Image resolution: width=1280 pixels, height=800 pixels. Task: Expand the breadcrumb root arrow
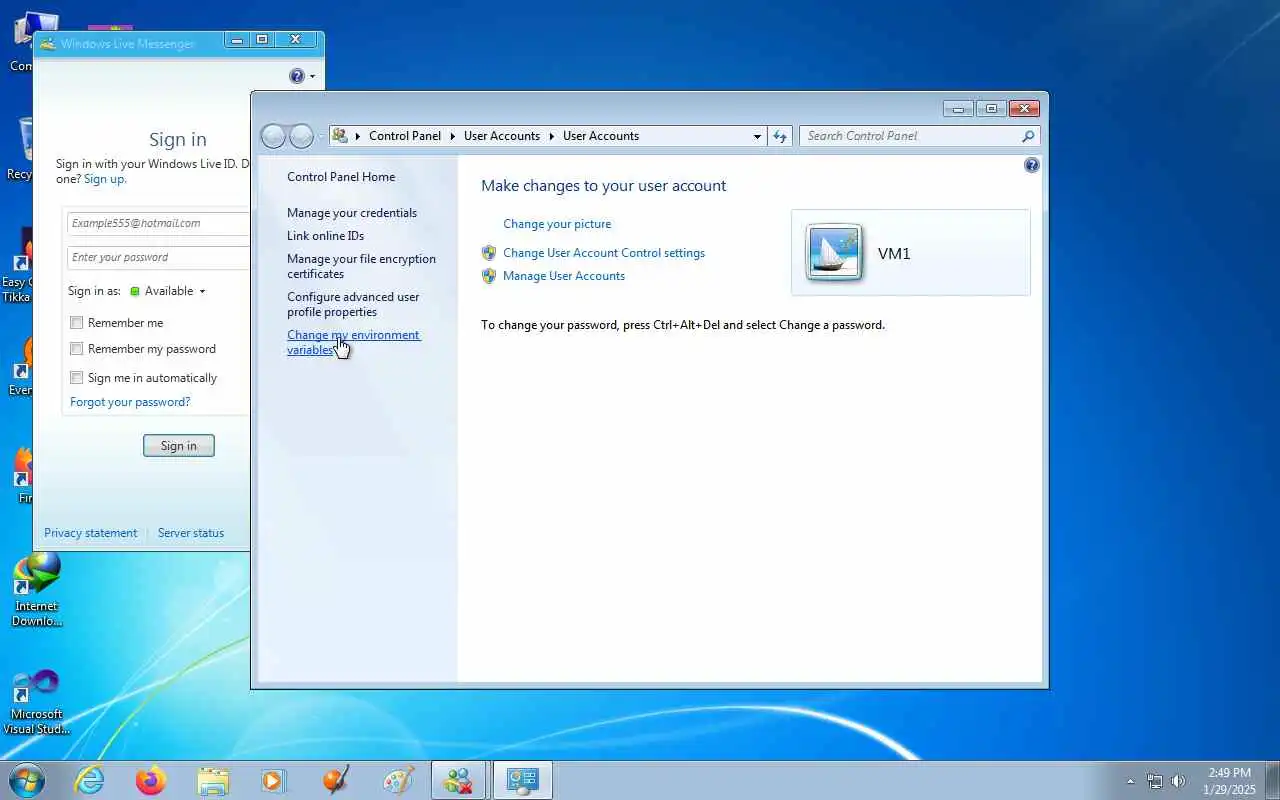[x=358, y=136]
